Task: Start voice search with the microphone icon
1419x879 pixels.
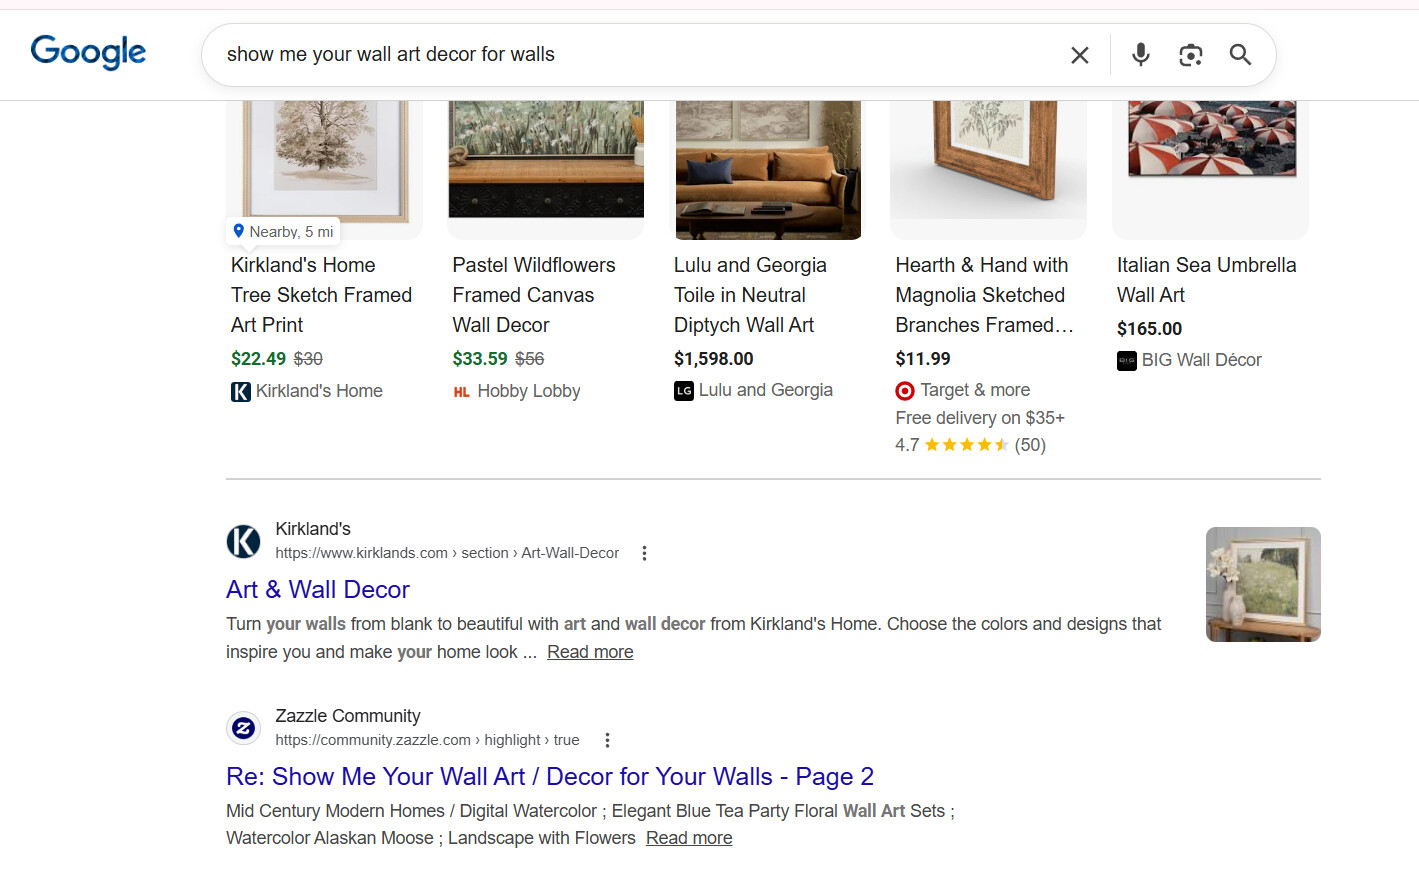Action: pyautogui.click(x=1141, y=55)
